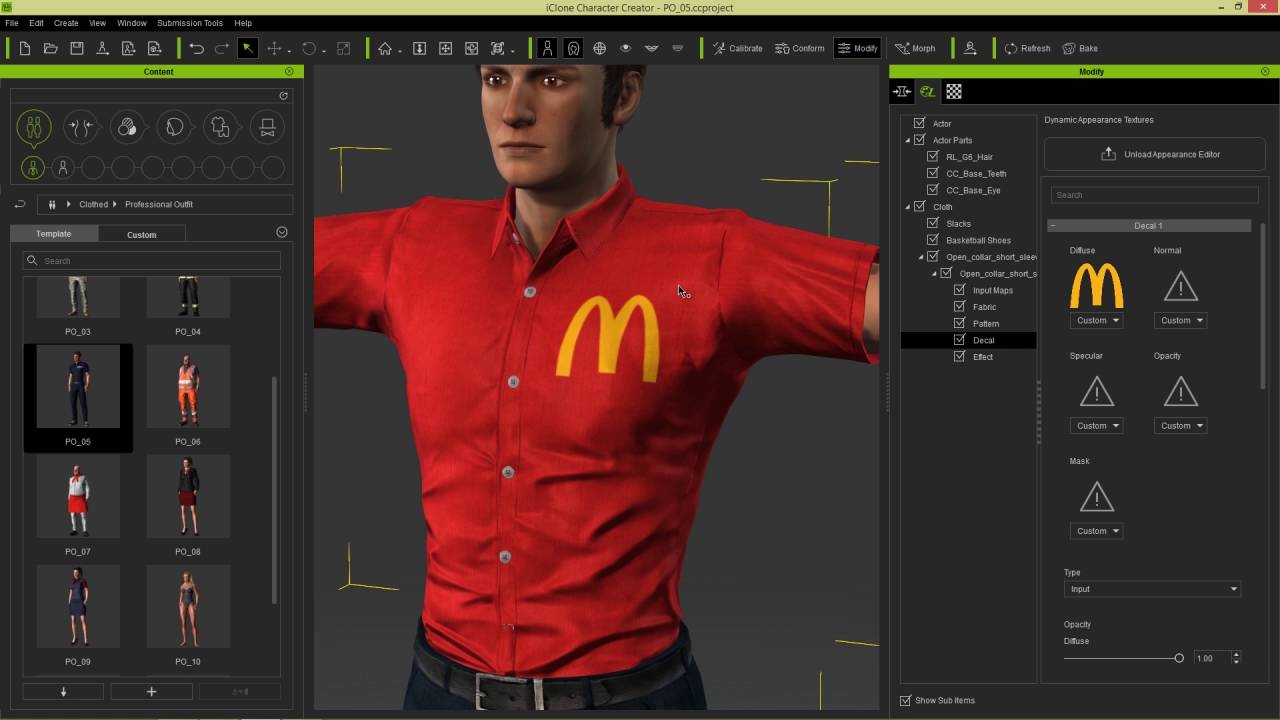Toggle Show Sub Items checkbox
Screen dimensions: 1280x720
click(906, 700)
